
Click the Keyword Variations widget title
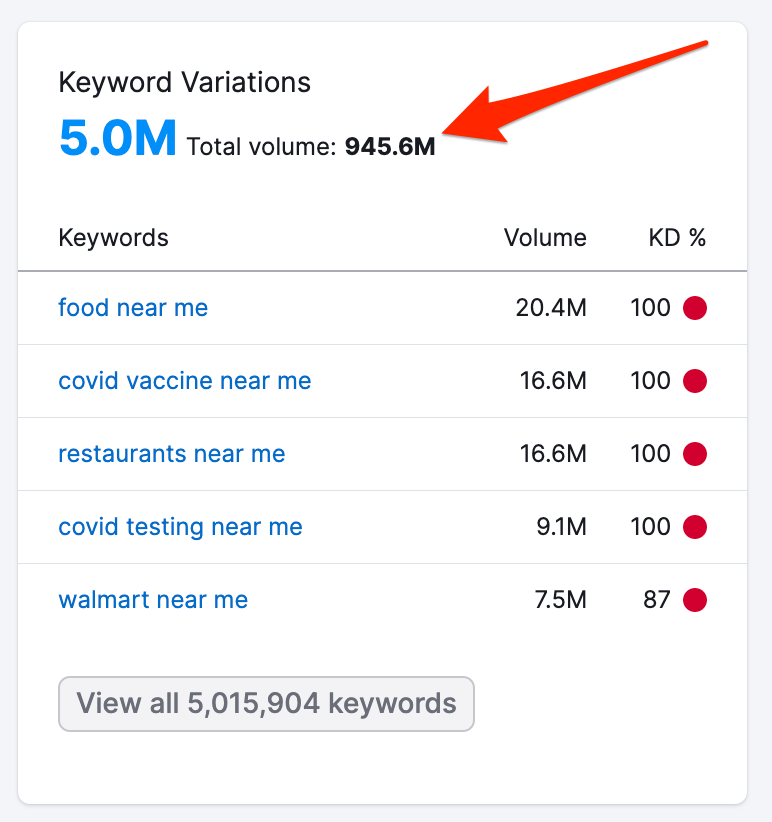184,82
